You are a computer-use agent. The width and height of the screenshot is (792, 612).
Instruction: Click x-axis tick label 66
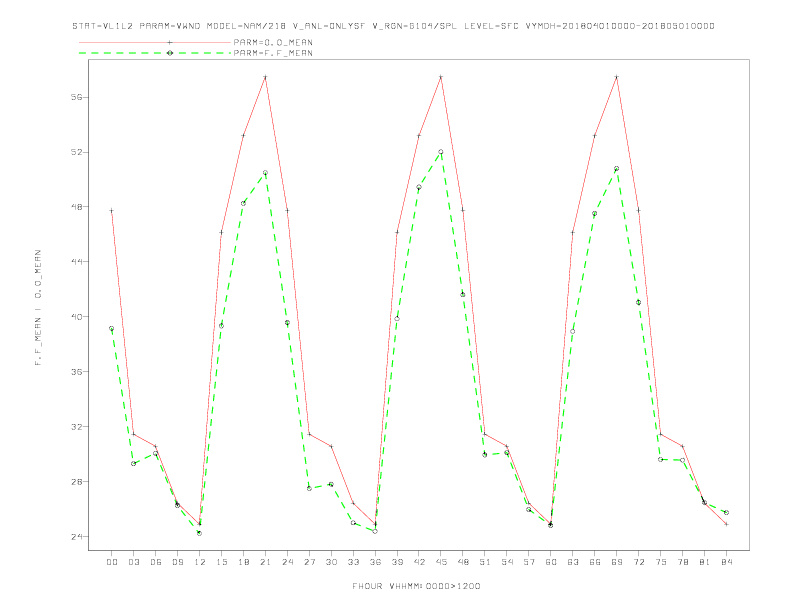[x=595, y=562]
